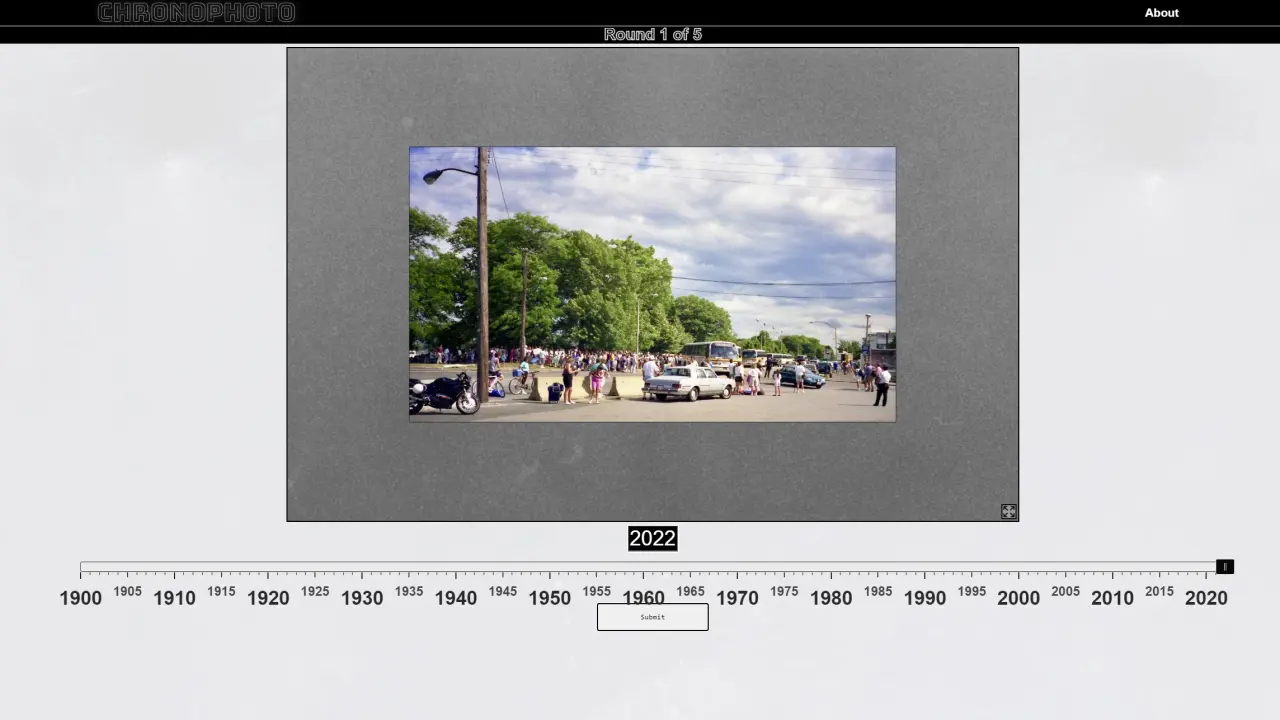Click the 1900 label on the timeline
The image size is (1280, 720).
(81, 598)
